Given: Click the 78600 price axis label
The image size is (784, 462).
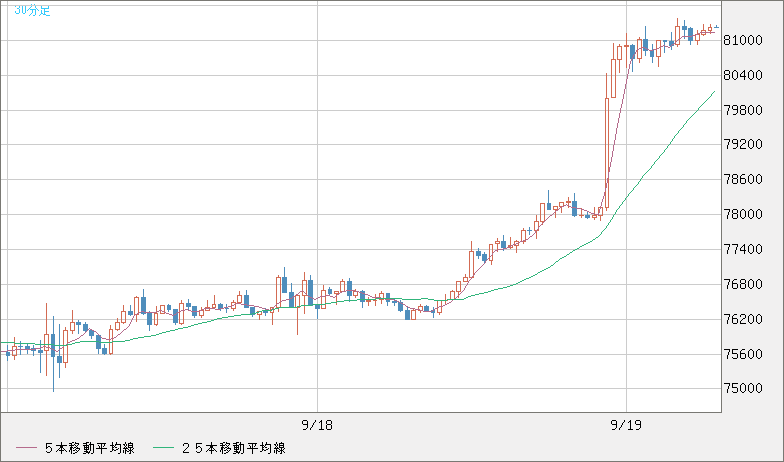Looking at the screenshot, I should coord(743,180).
